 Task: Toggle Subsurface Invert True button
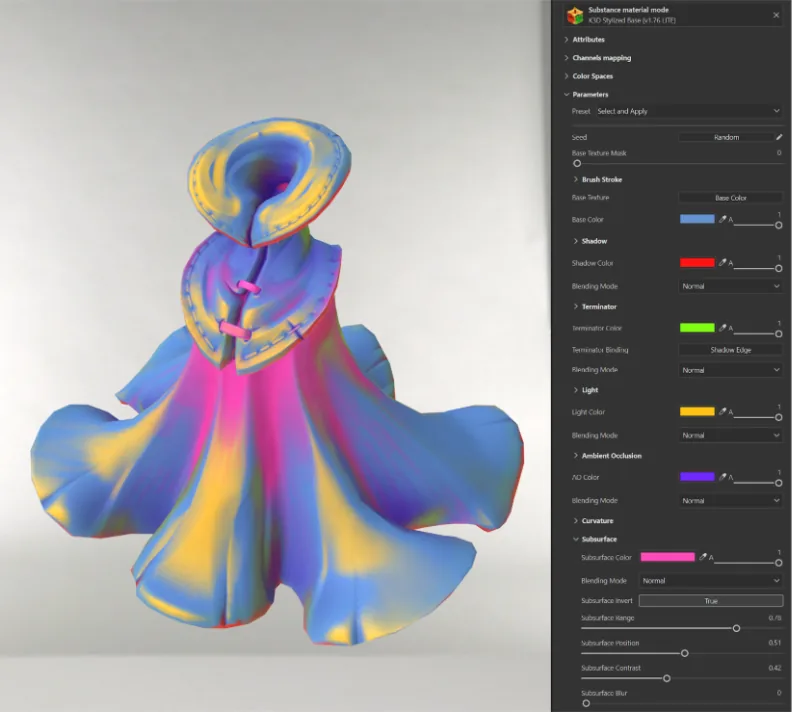pyautogui.click(x=711, y=600)
